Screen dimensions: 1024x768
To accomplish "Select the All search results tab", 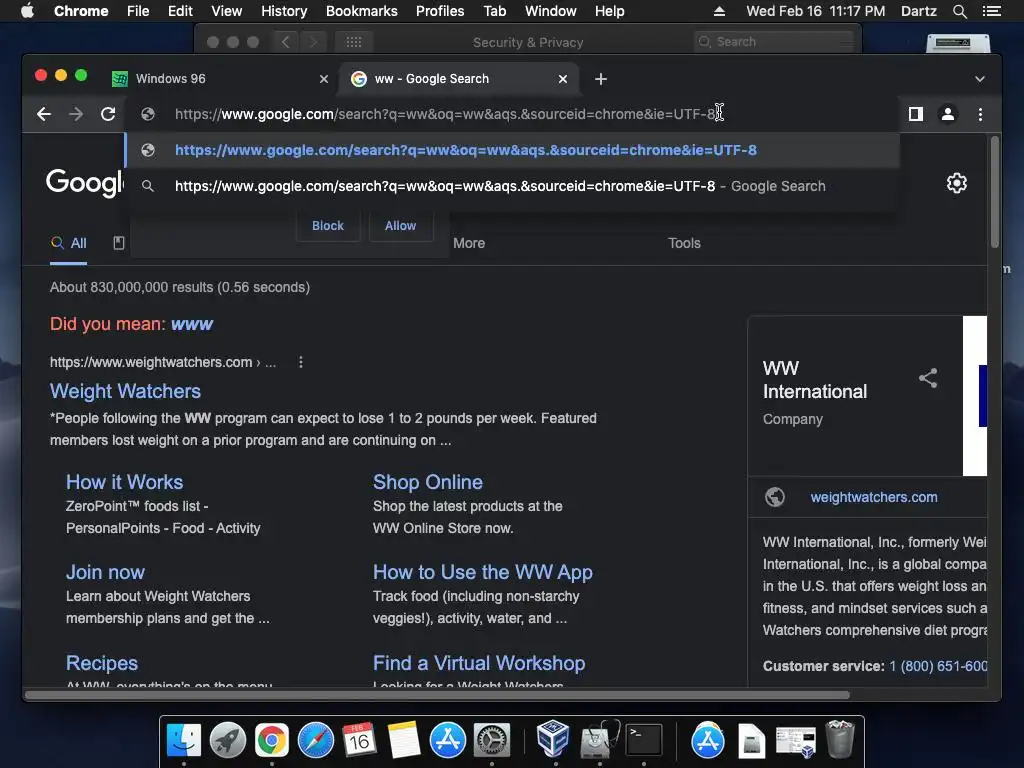I will [x=69, y=244].
